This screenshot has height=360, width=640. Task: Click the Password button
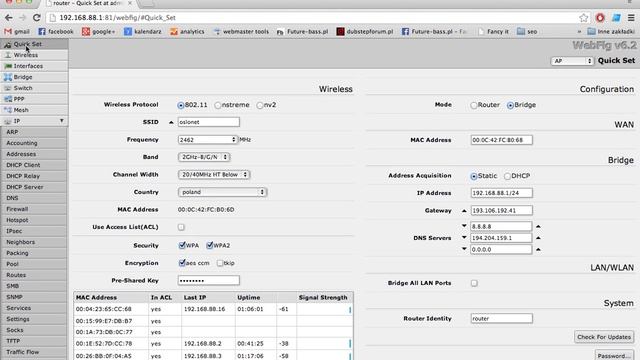pyautogui.click(x=614, y=356)
